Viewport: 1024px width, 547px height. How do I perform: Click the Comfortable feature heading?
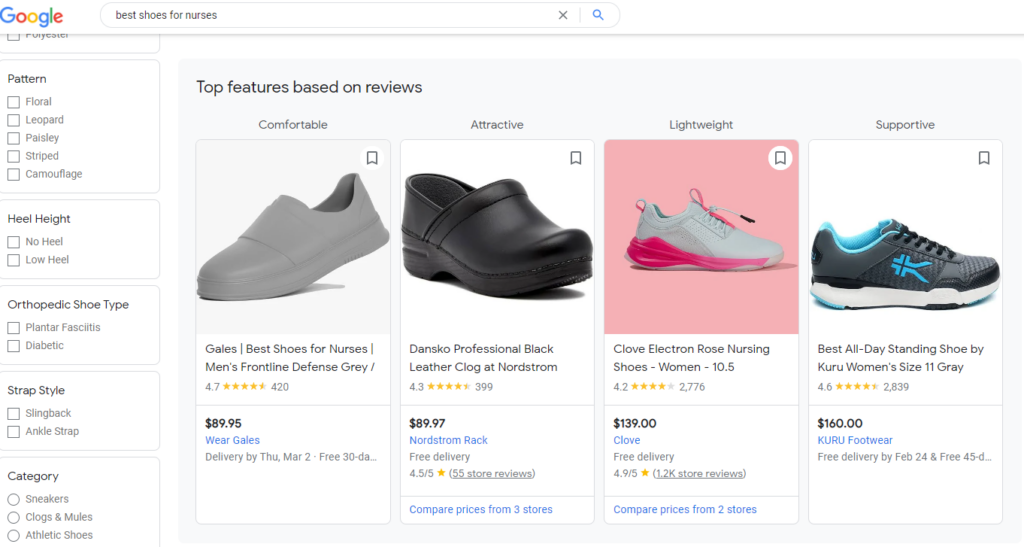293,125
